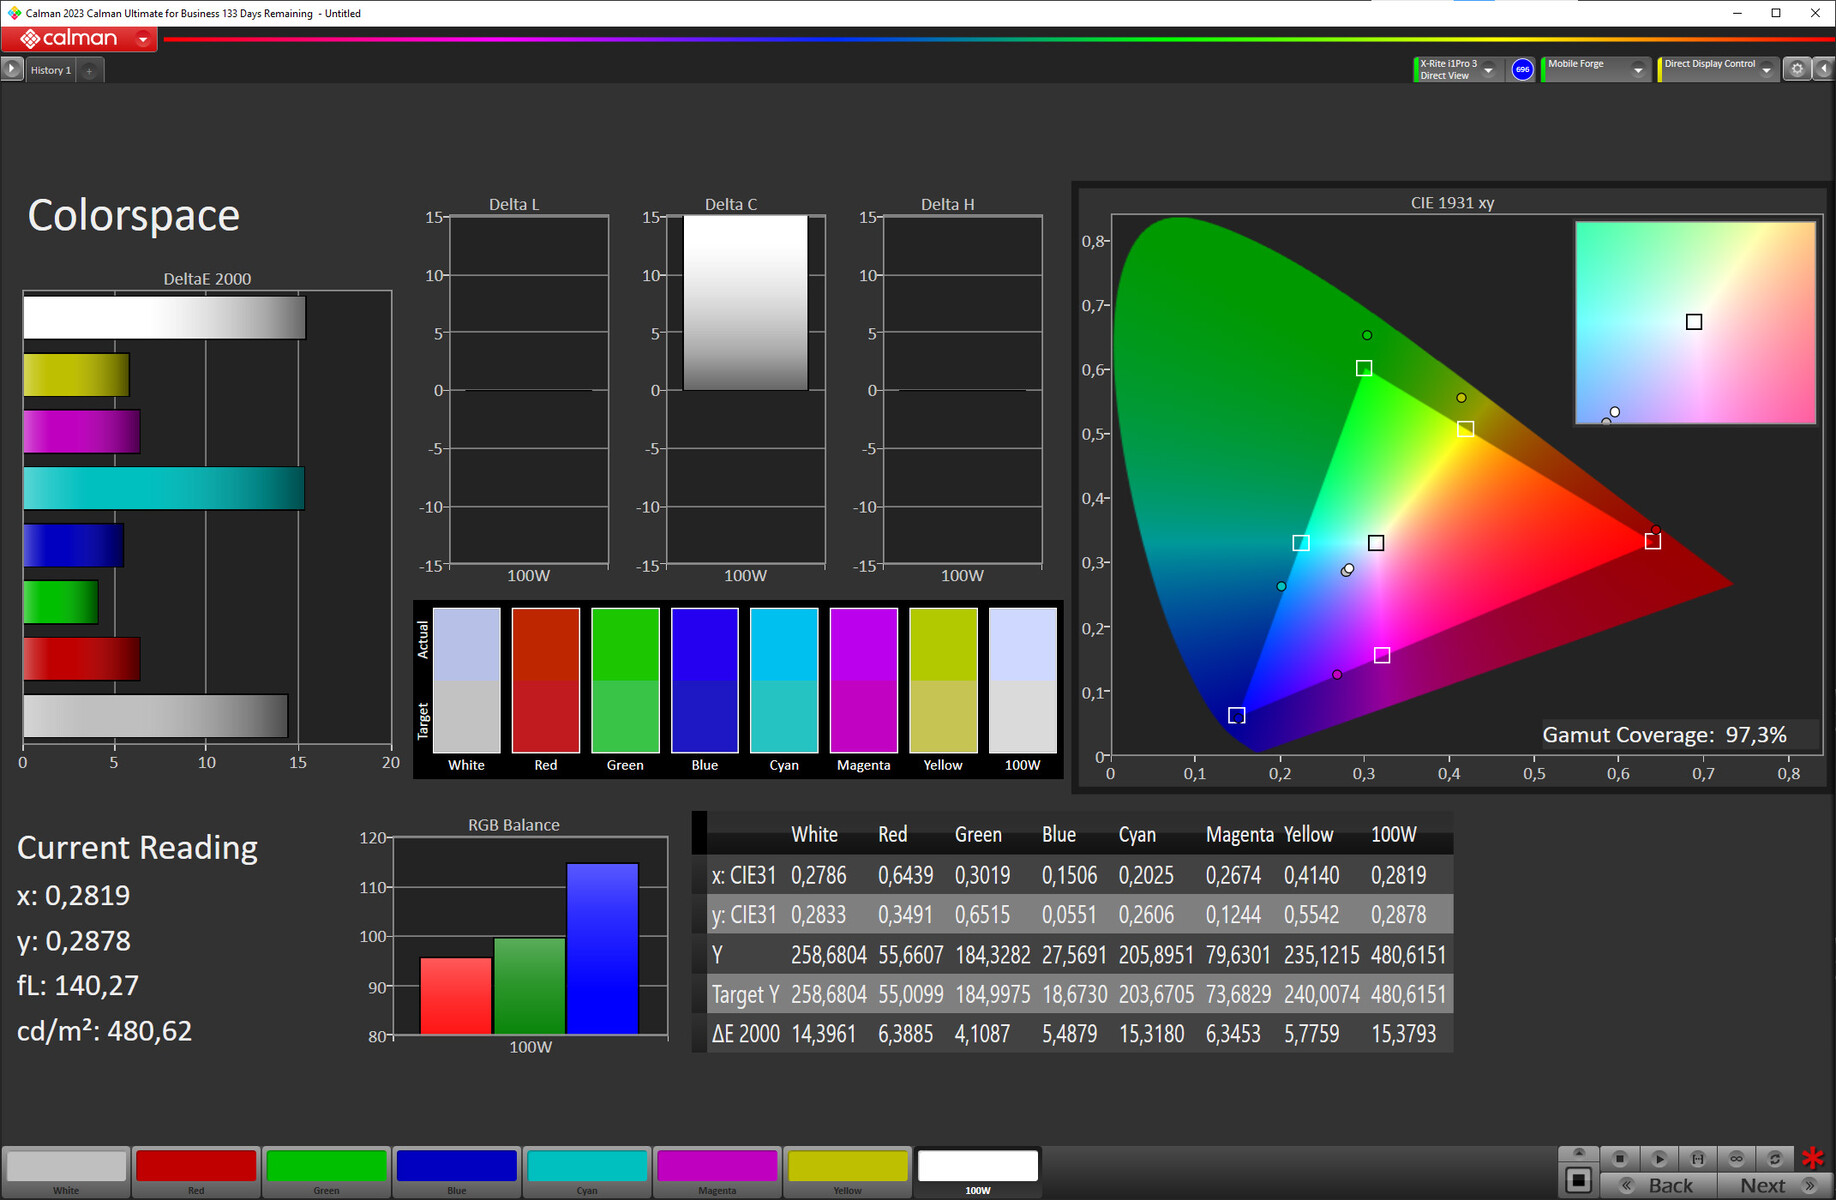This screenshot has height=1200, width=1836.
Task: Collapse the right side panel arrow
Action: tap(1824, 69)
